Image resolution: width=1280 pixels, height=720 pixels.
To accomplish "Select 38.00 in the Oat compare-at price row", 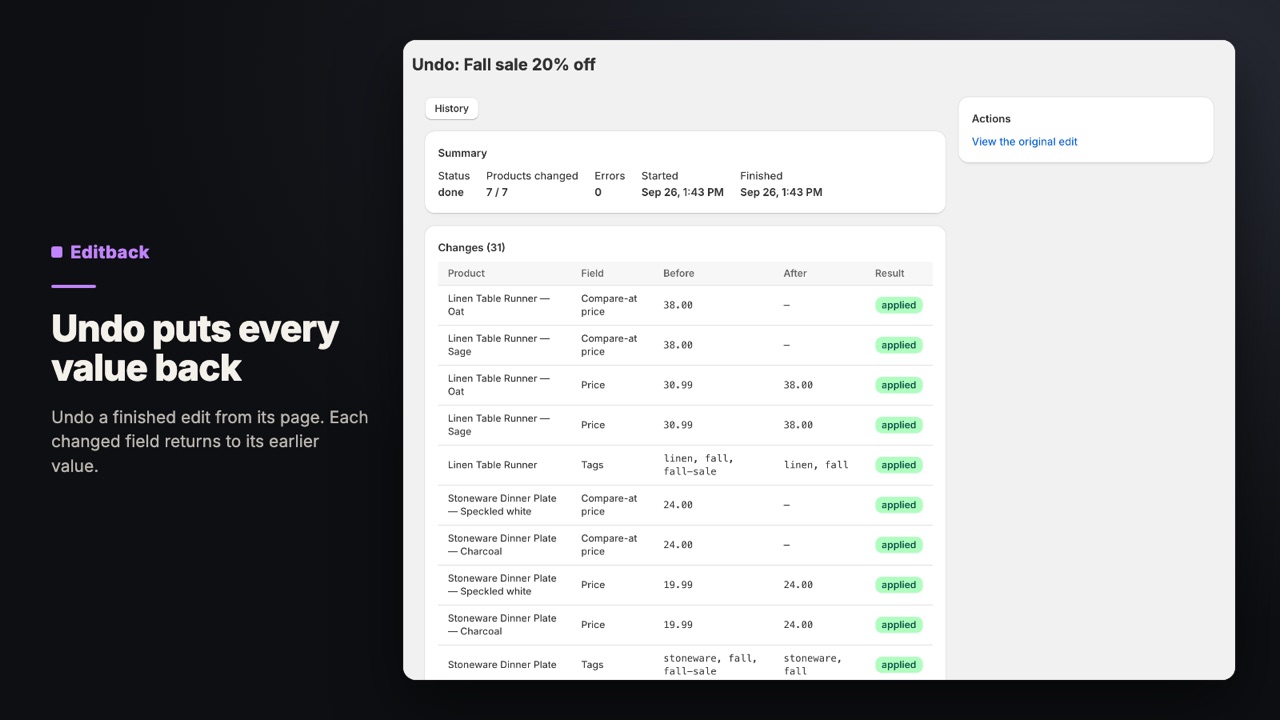I will coord(678,305).
